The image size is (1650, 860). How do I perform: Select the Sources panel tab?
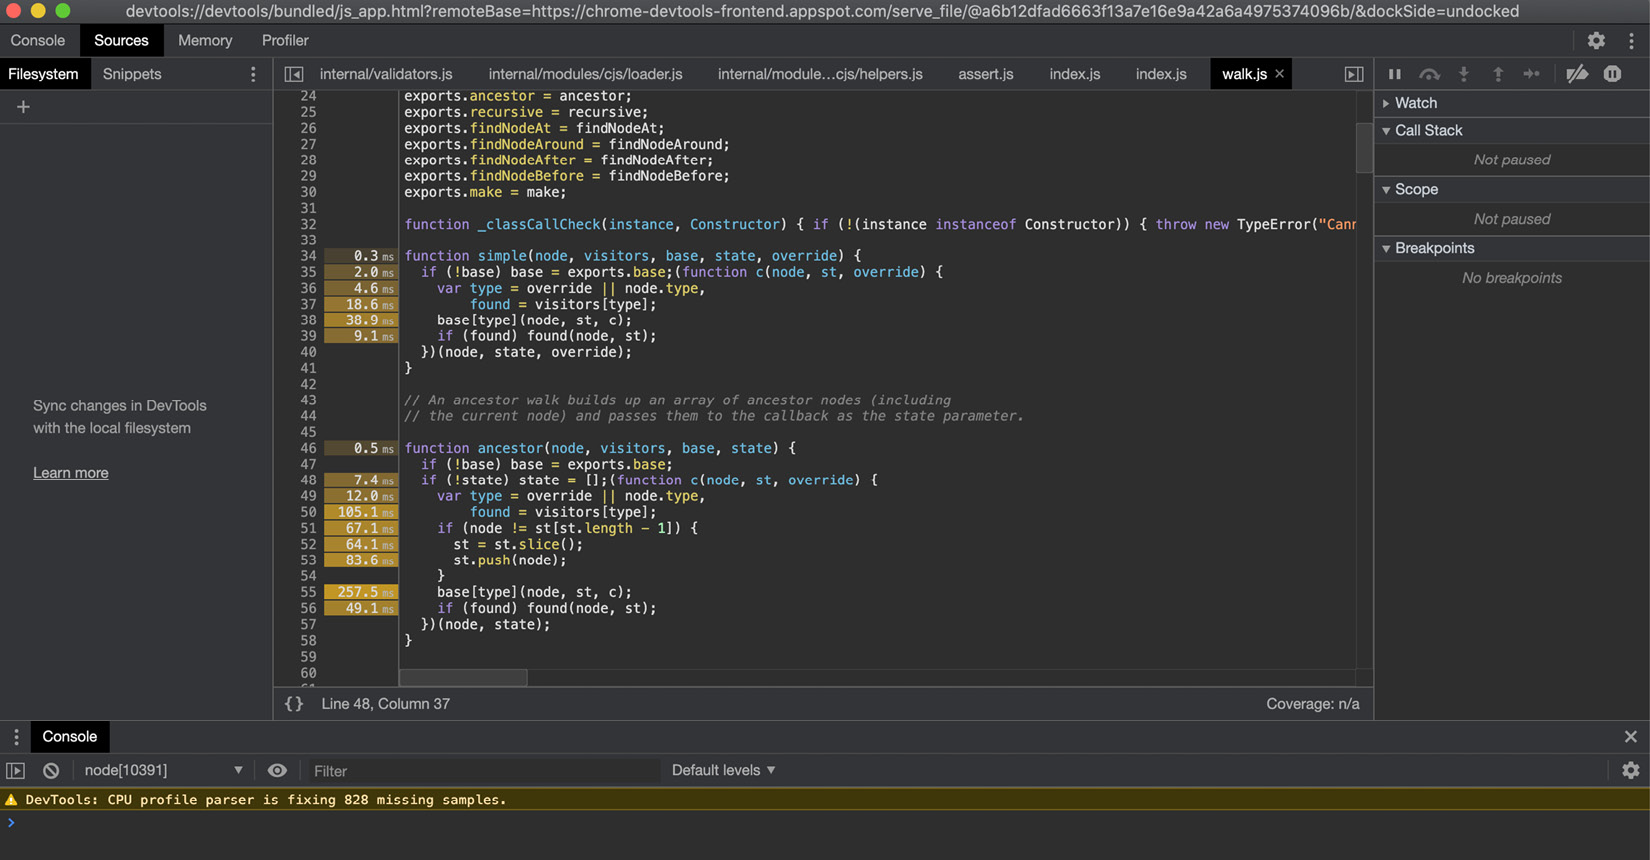pos(121,41)
